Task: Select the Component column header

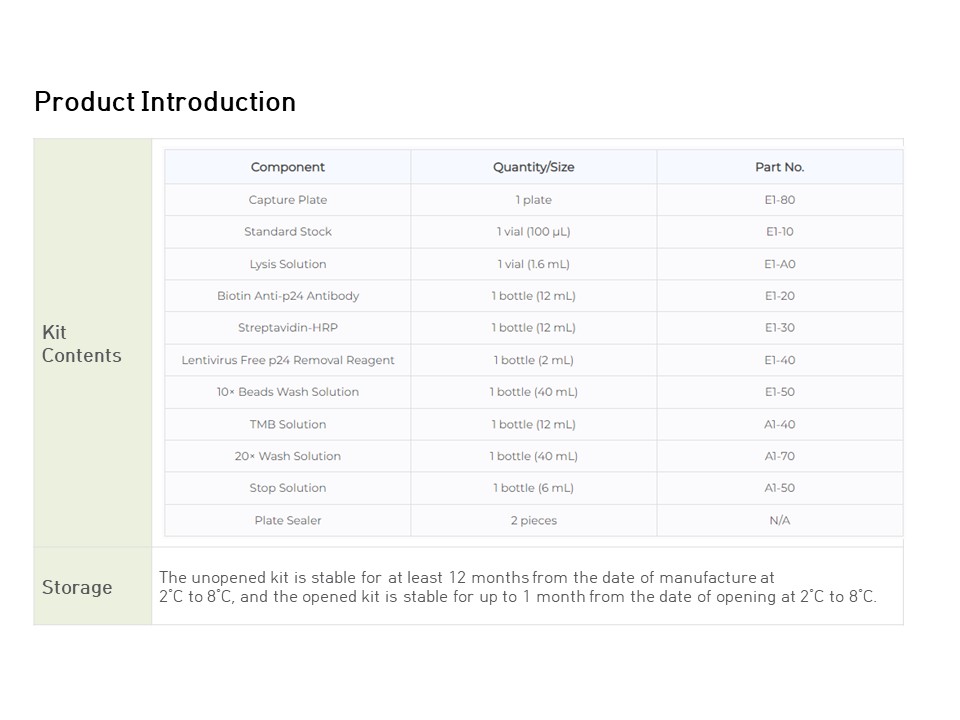Action: pyautogui.click(x=288, y=167)
